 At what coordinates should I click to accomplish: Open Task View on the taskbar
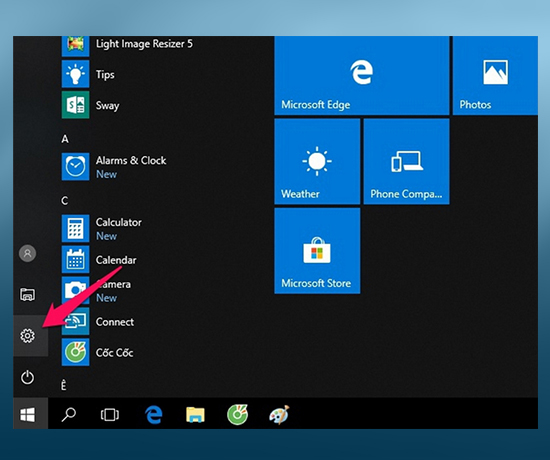coord(110,415)
